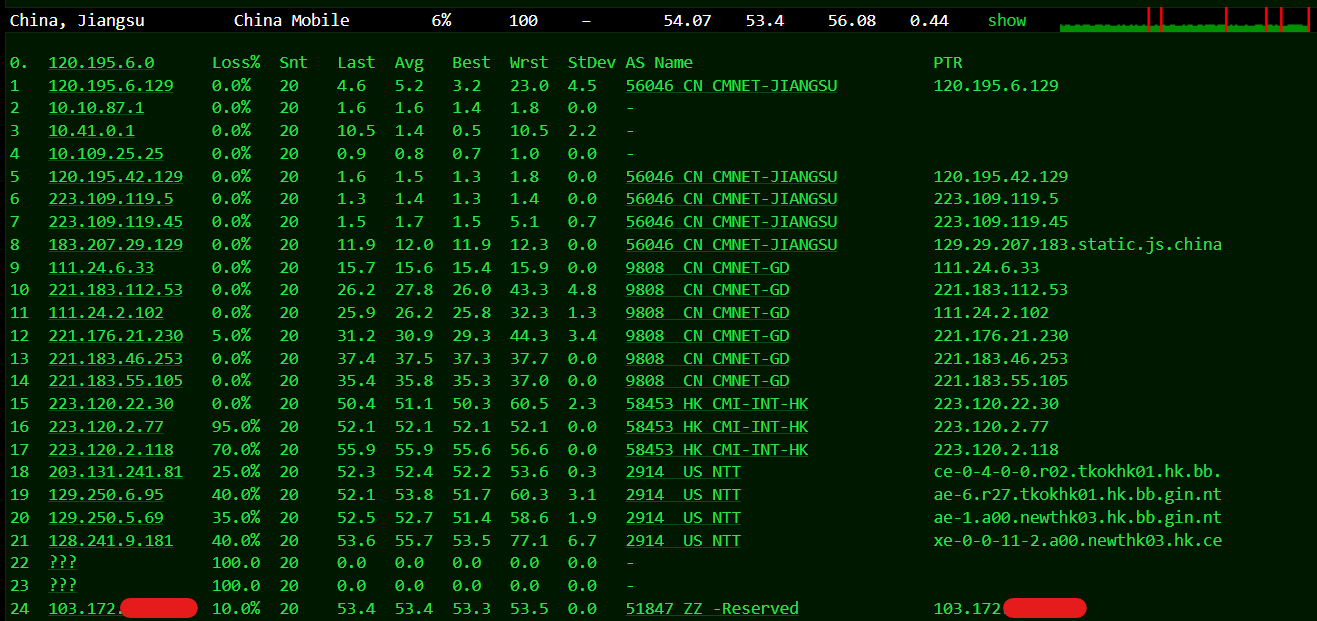
Task: Open IP link 120.195.6.129 in hop 1
Action: (111, 86)
